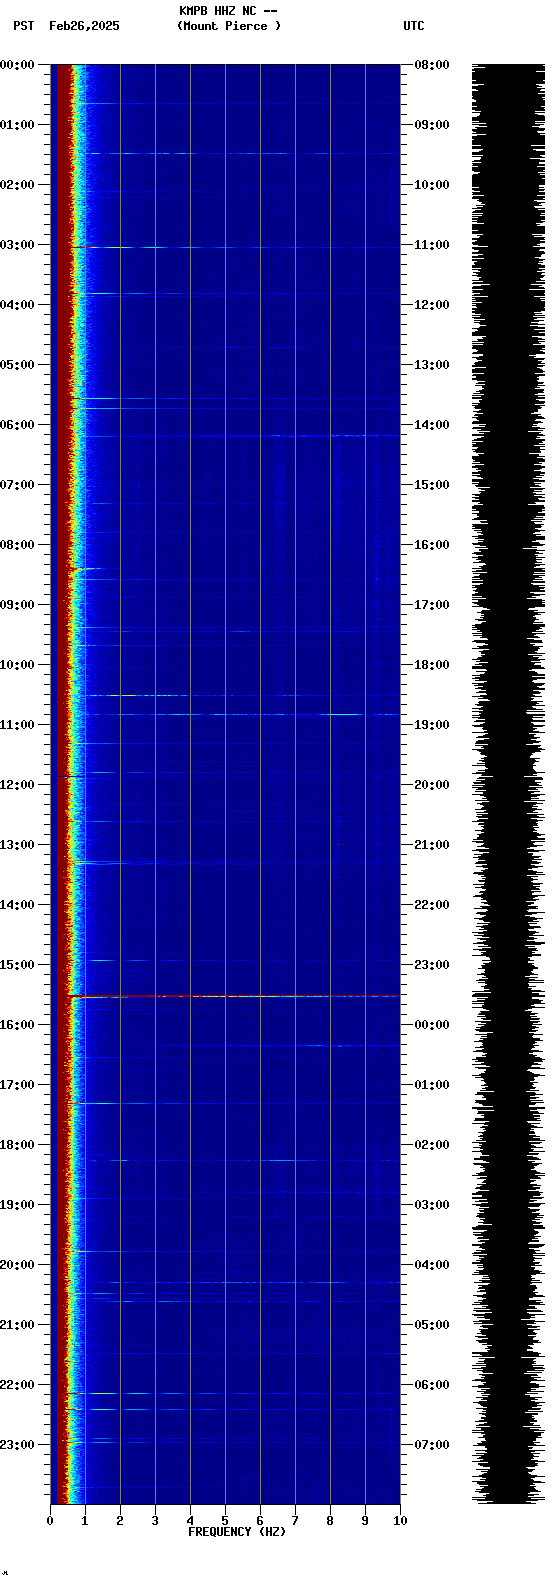Click the UTC time label '07:00'
The width and height of the screenshot is (552, 1584).
click(x=432, y=1445)
